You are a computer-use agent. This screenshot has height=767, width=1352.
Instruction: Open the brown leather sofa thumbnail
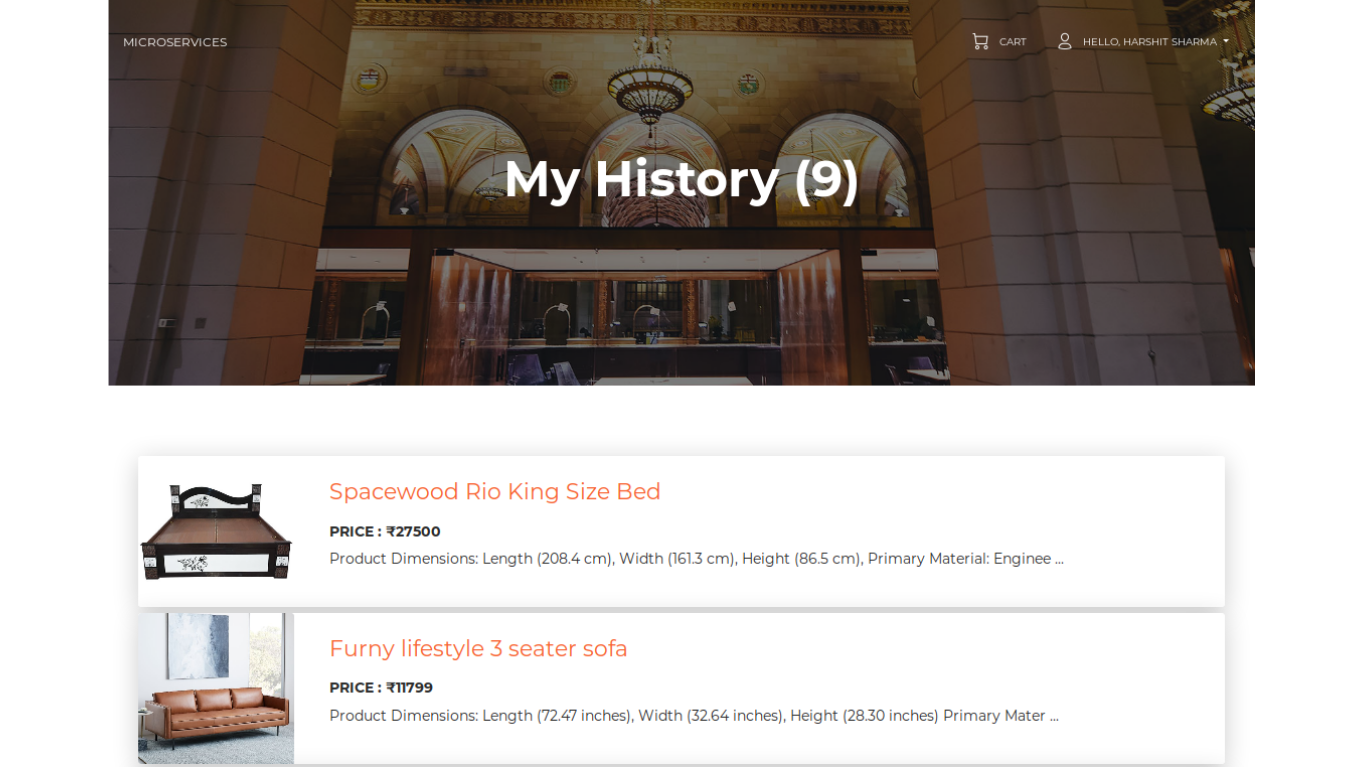coord(216,688)
